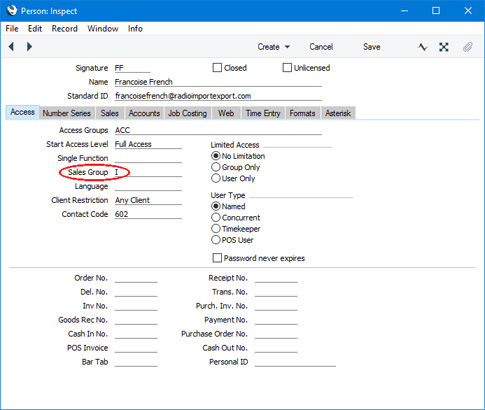
Task: Click into the Sales Group field
Action: 148,172
